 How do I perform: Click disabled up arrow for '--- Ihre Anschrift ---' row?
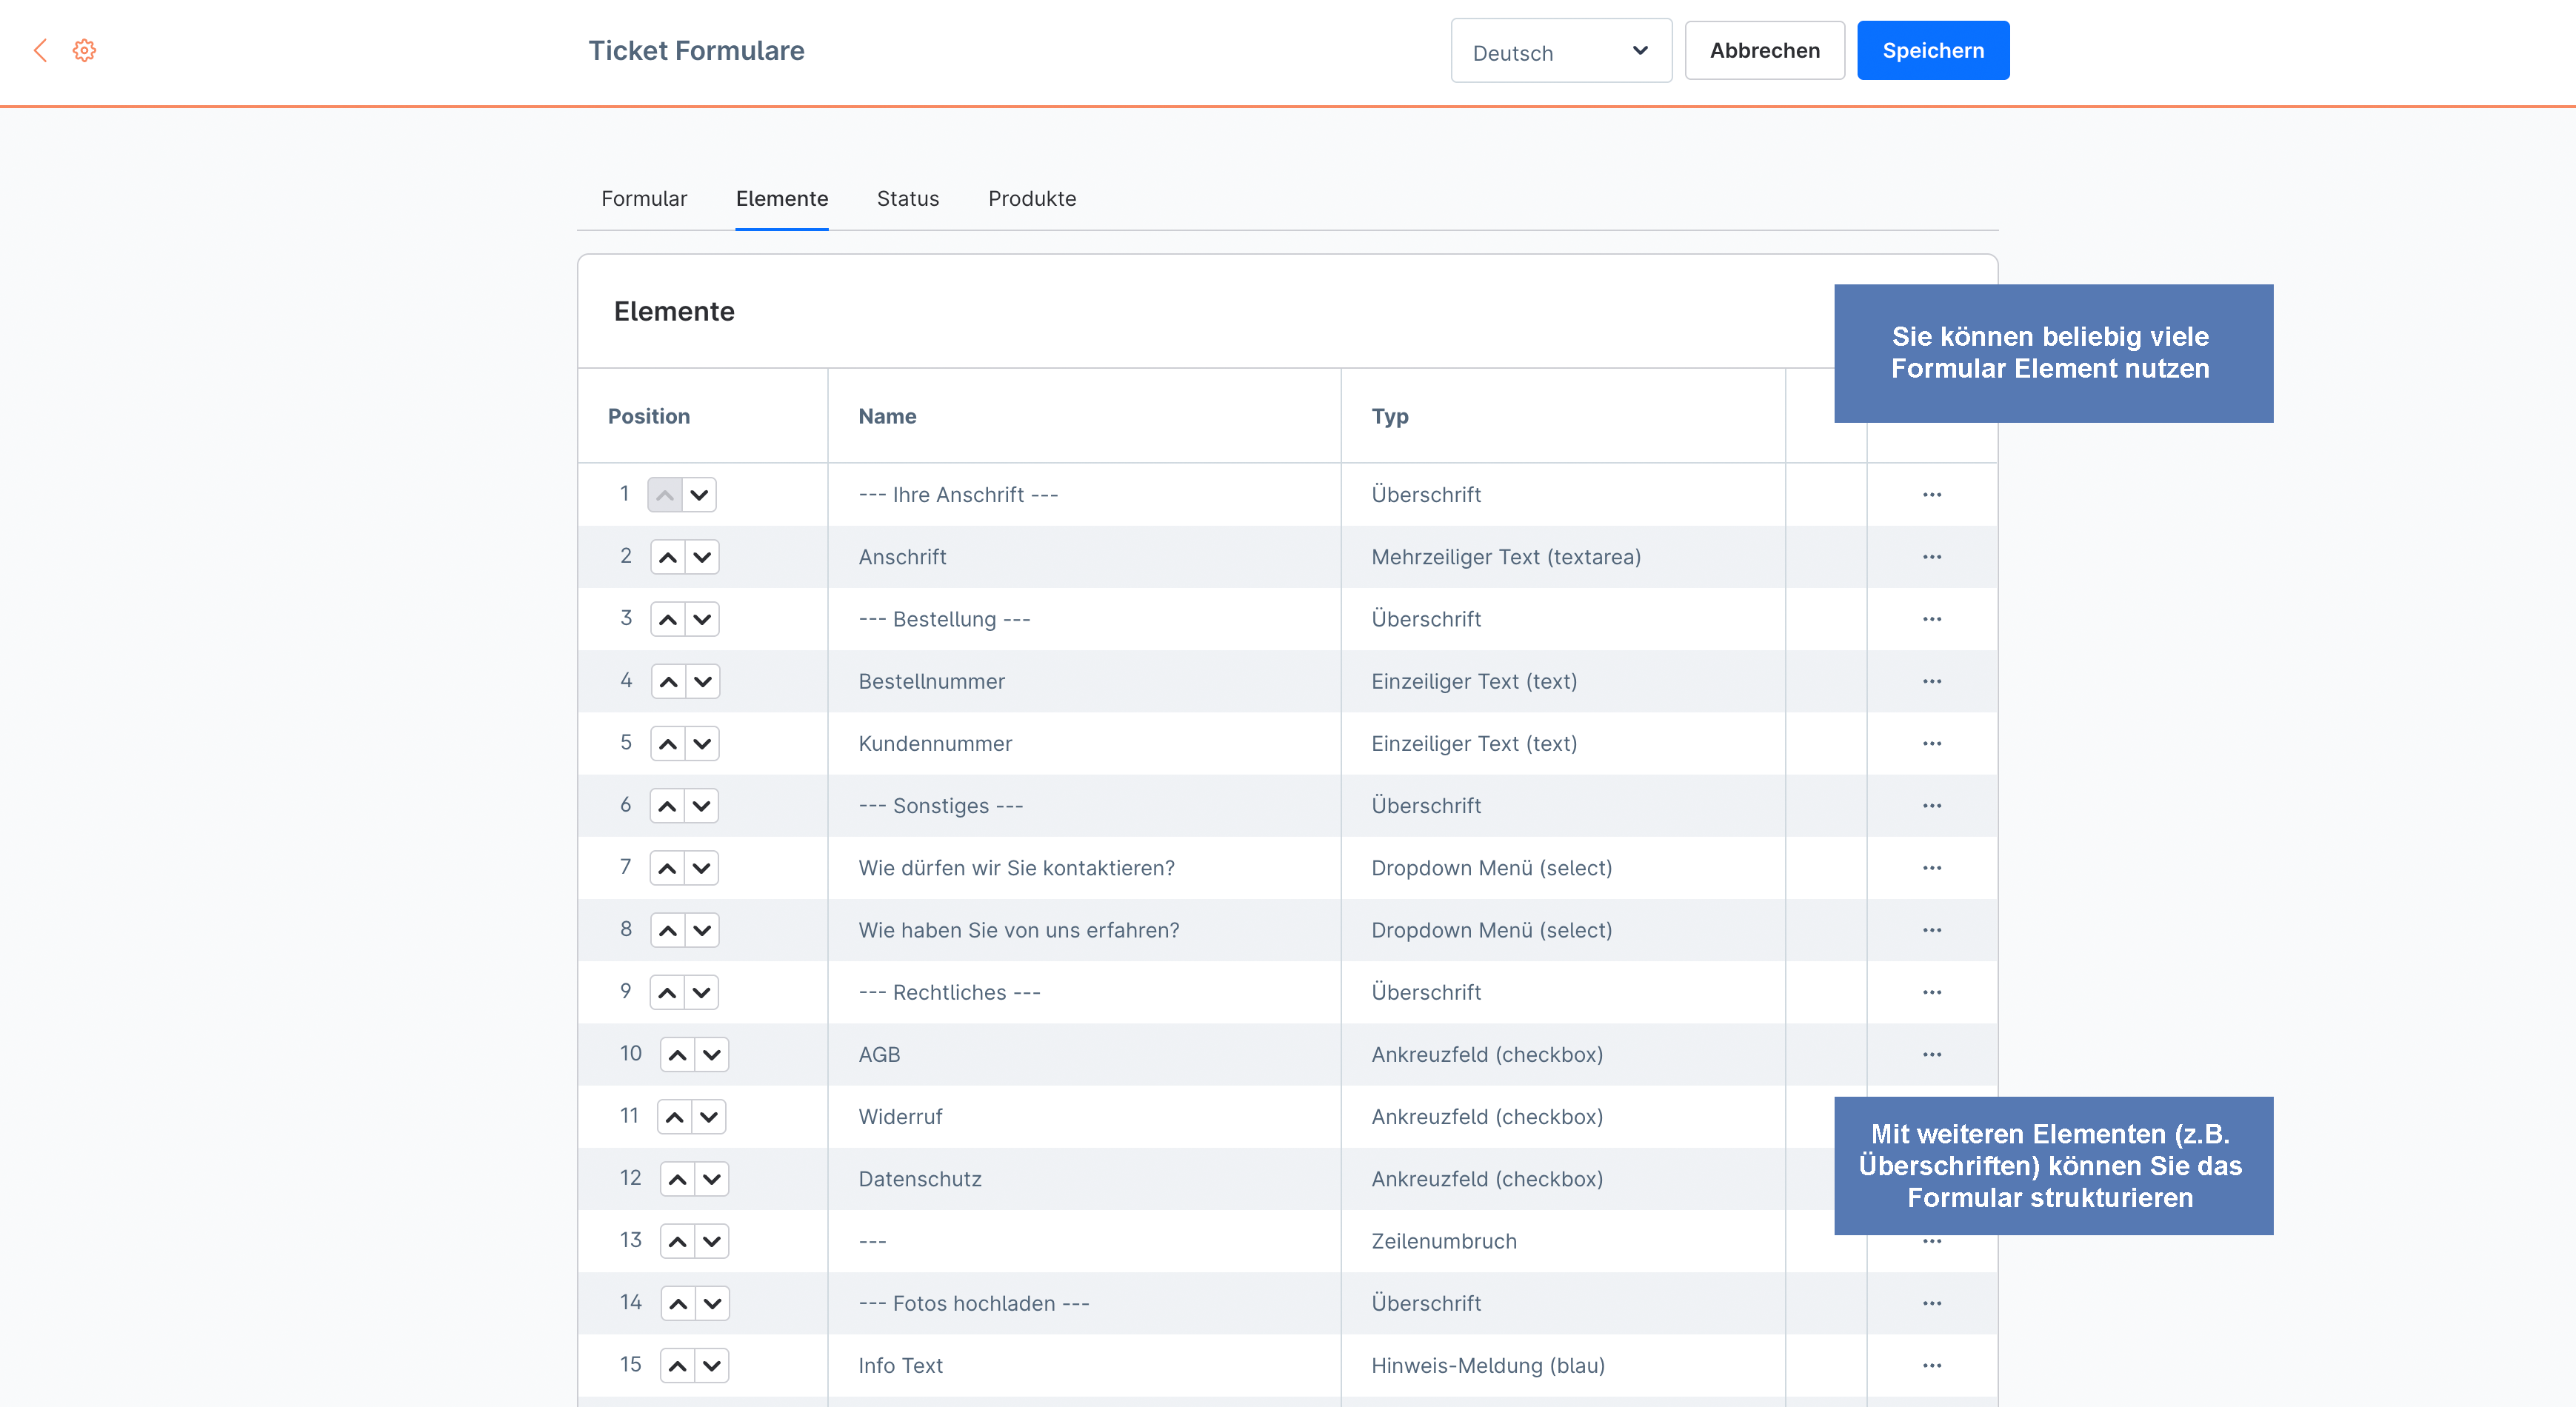665,495
